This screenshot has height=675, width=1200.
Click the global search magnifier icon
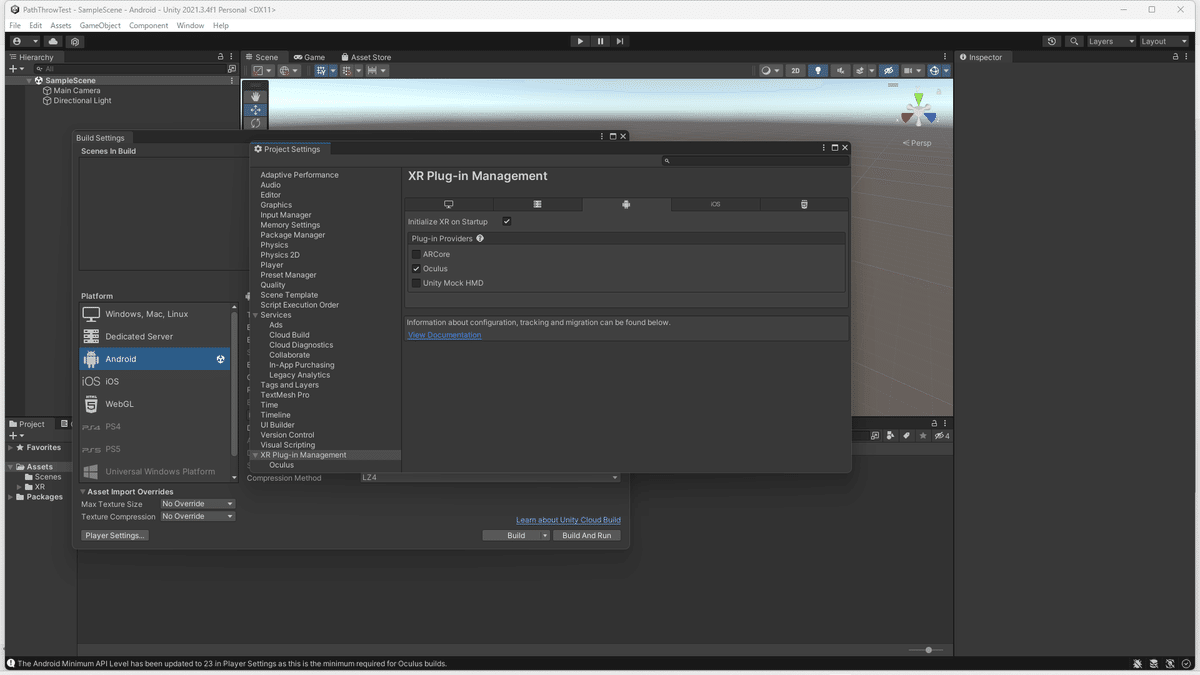coord(1074,42)
